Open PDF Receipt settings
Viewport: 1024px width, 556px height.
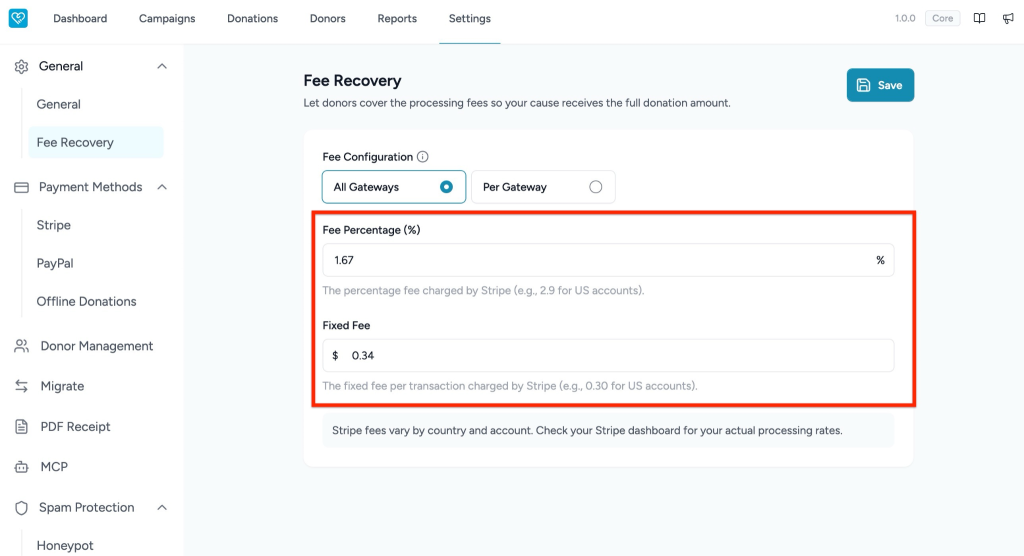coord(75,427)
